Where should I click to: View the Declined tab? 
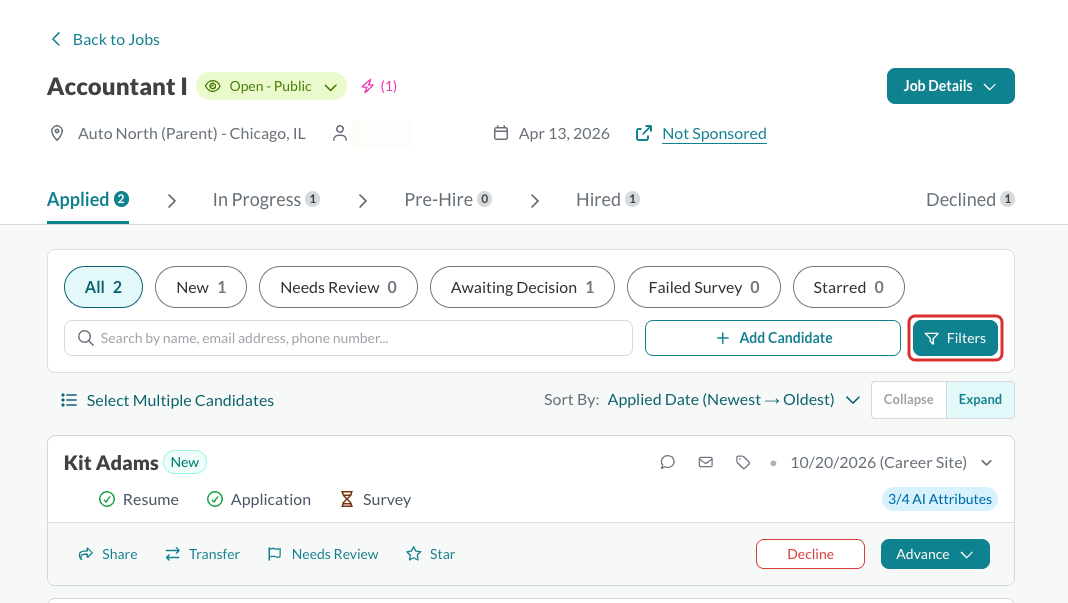[970, 200]
